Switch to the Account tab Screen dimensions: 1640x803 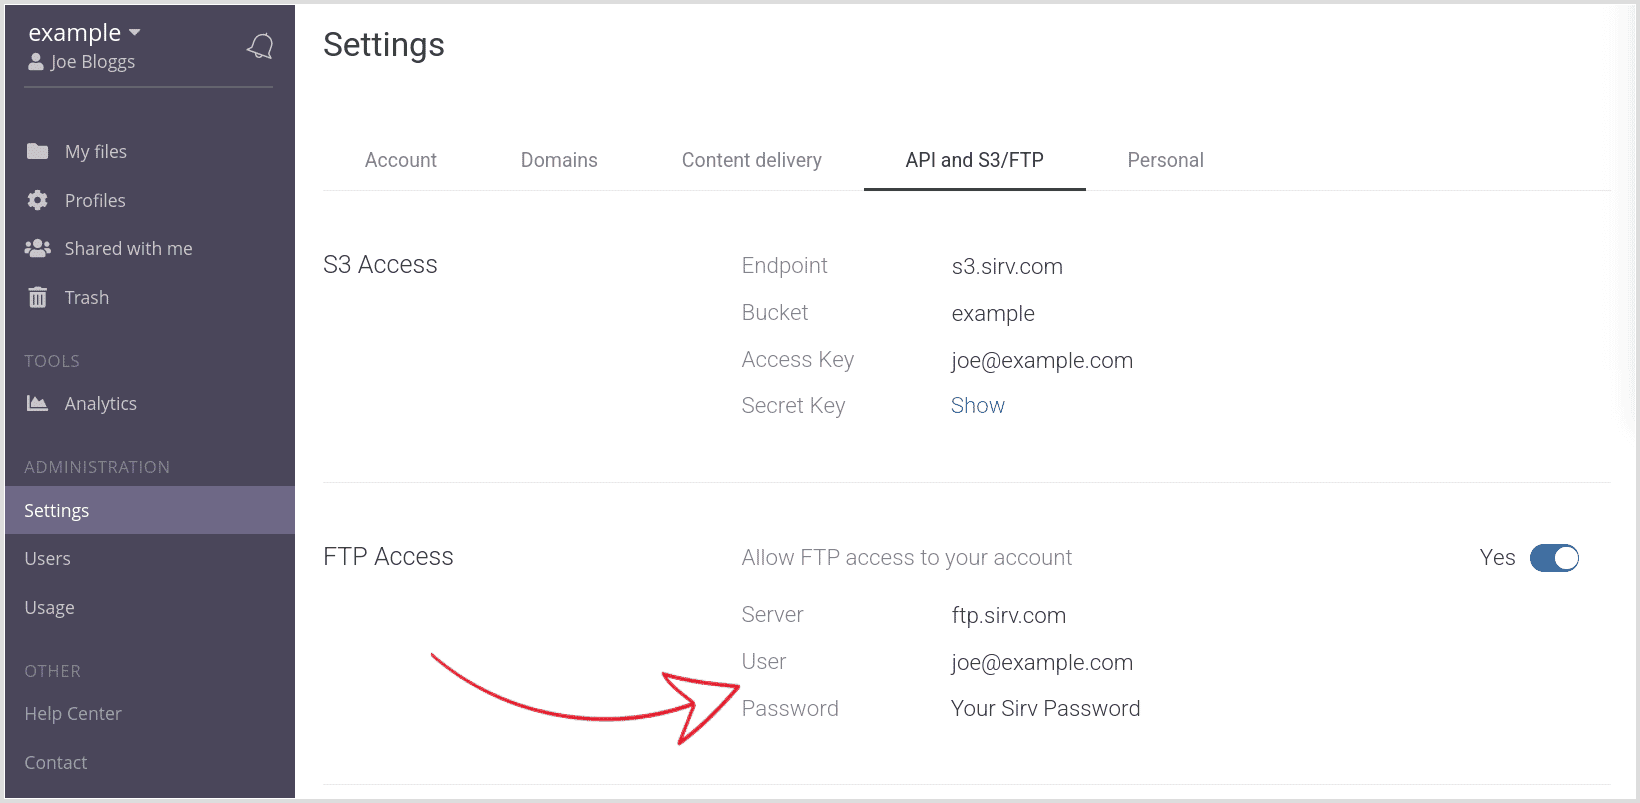tap(400, 160)
